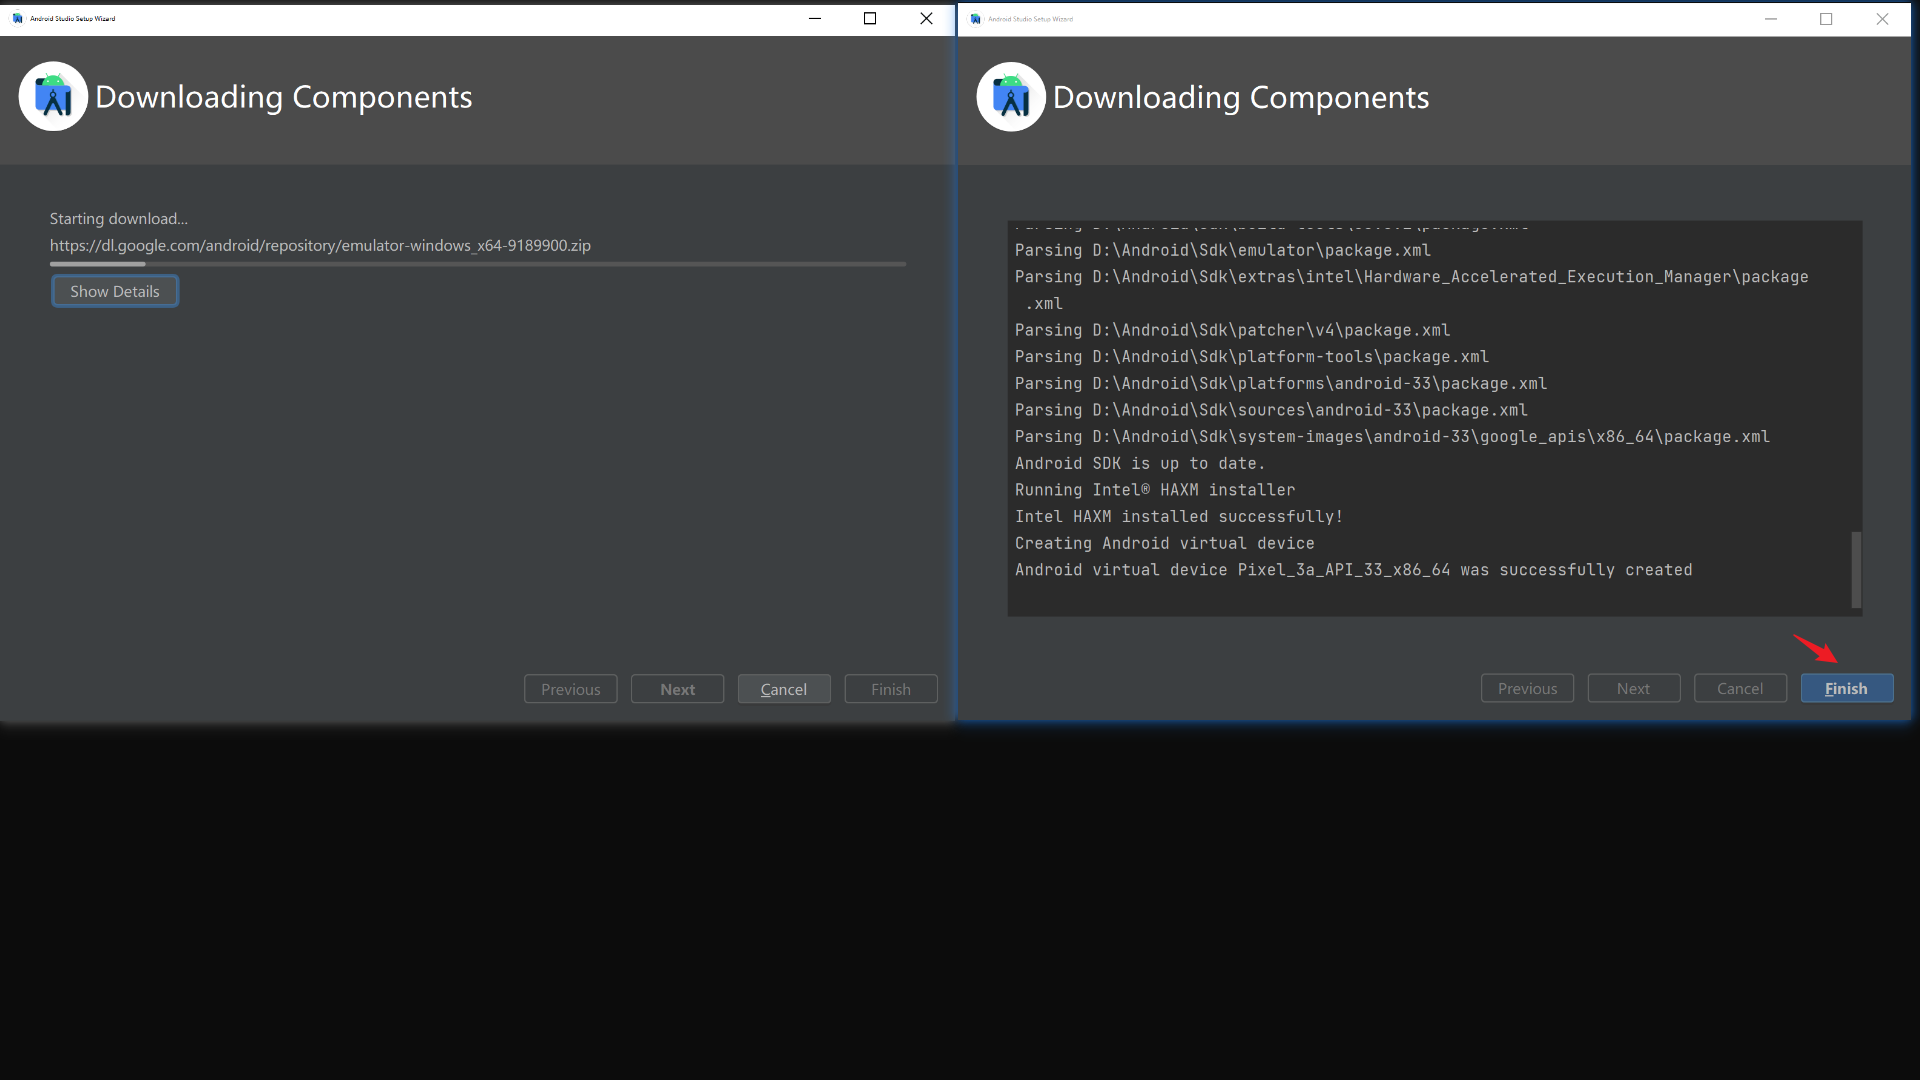Click Finish button in right wizard

pyautogui.click(x=1846, y=688)
